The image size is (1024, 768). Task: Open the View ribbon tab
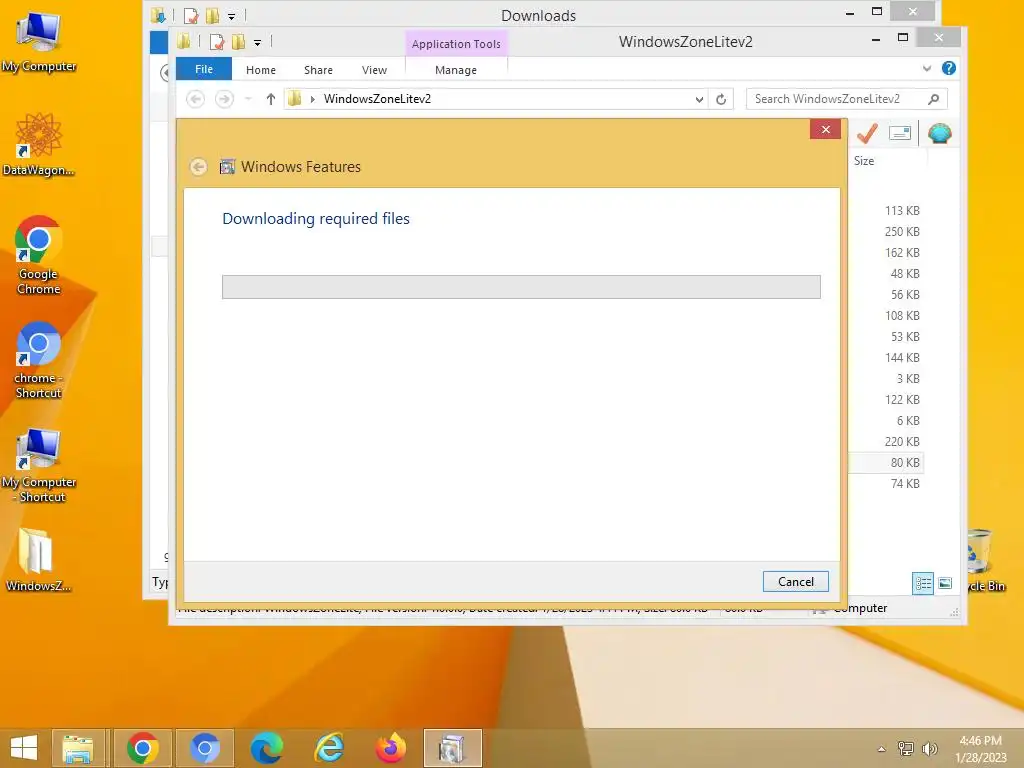(374, 70)
